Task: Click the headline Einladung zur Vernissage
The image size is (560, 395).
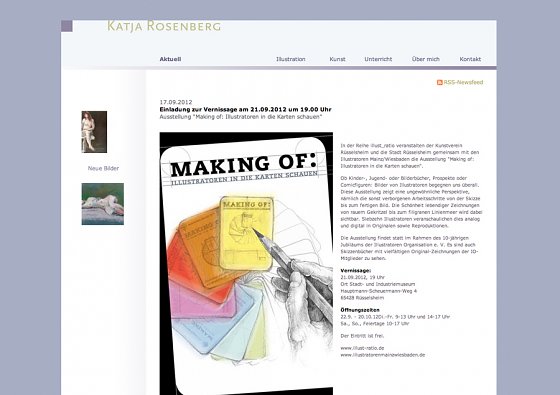Action: 245,110
